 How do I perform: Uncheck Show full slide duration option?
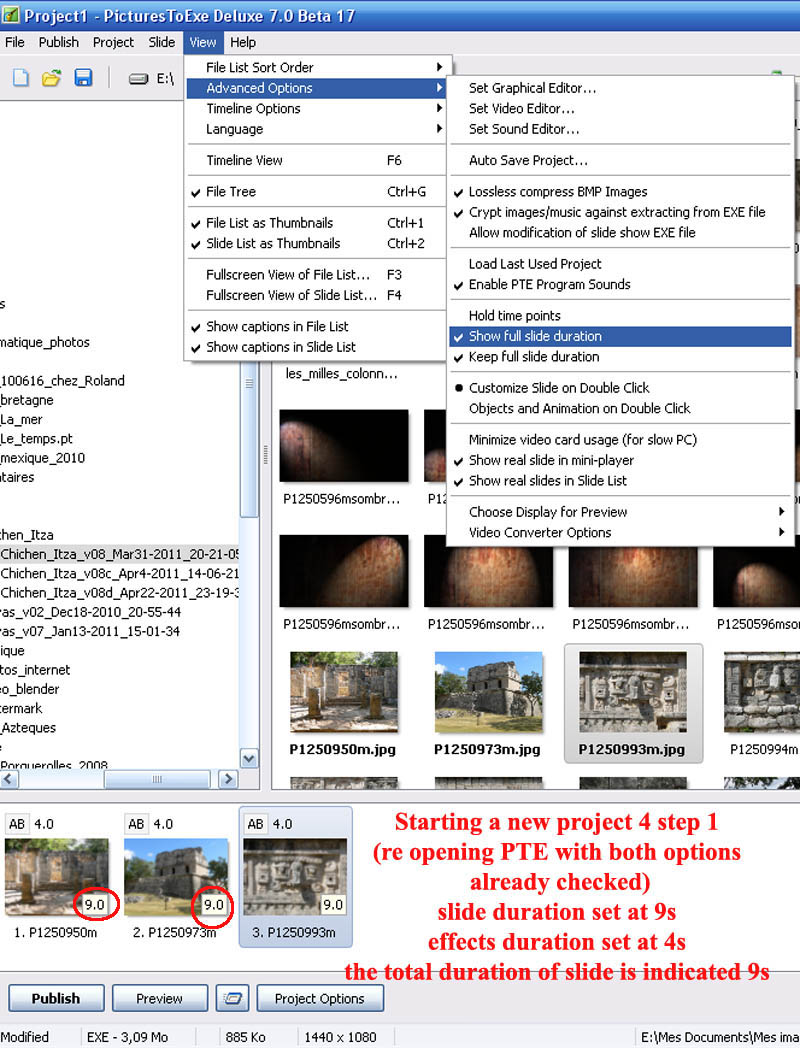[x=535, y=337]
